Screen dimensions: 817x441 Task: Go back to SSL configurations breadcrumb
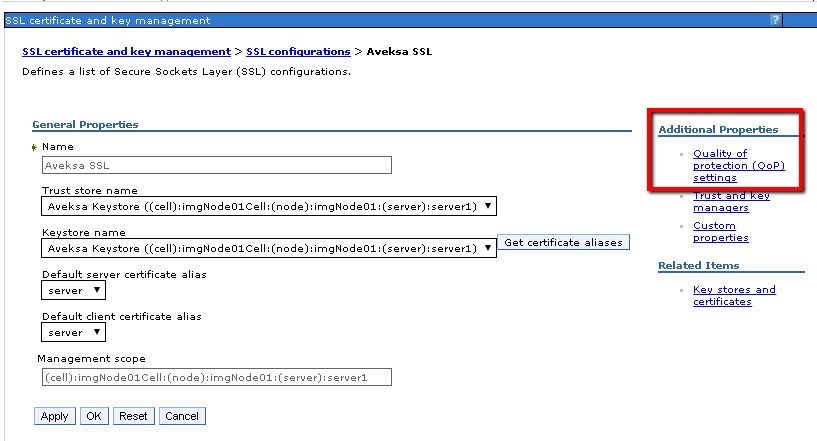click(298, 51)
